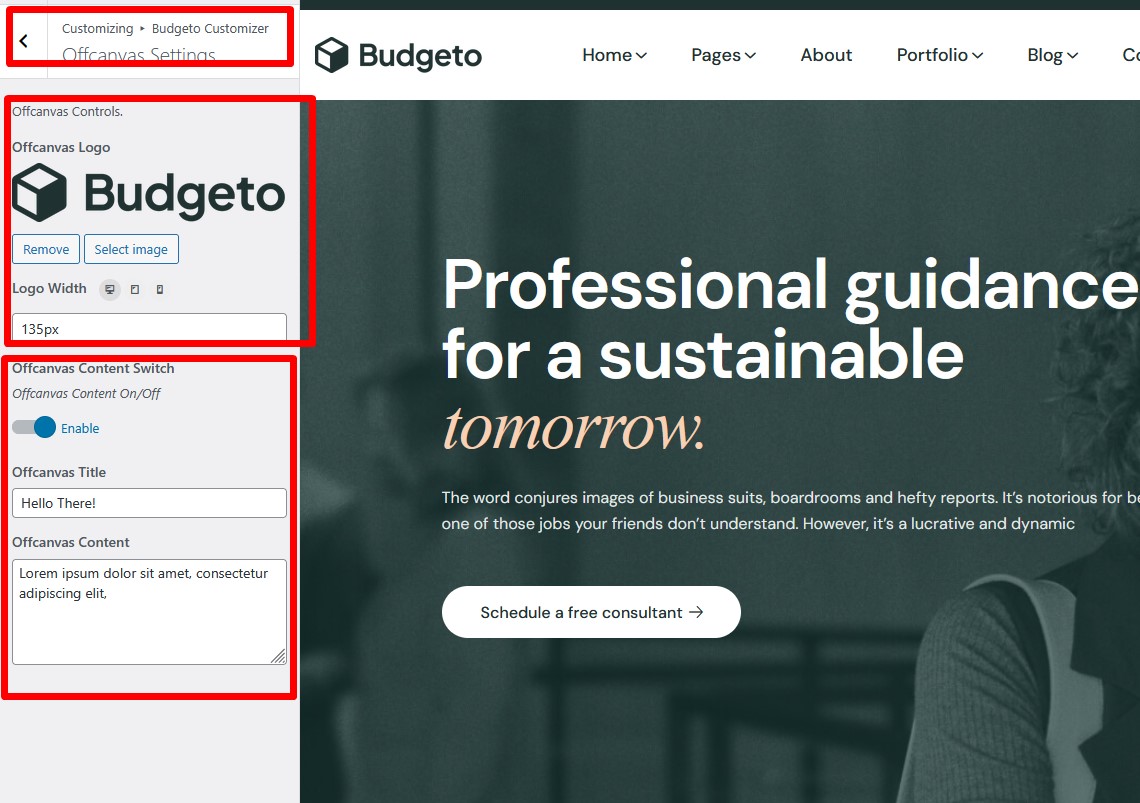Focus the Offcanvas Title text field
The width and height of the screenshot is (1140, 803).
pyautogui.click(x=149, y=503)
